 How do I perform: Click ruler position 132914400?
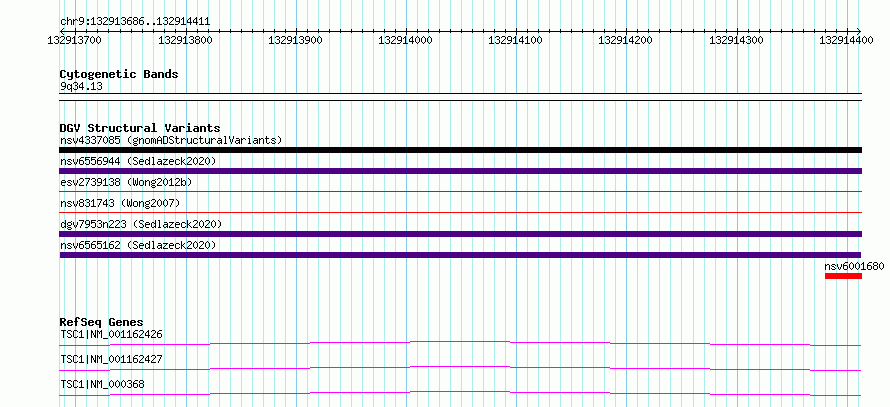(847, 40)
